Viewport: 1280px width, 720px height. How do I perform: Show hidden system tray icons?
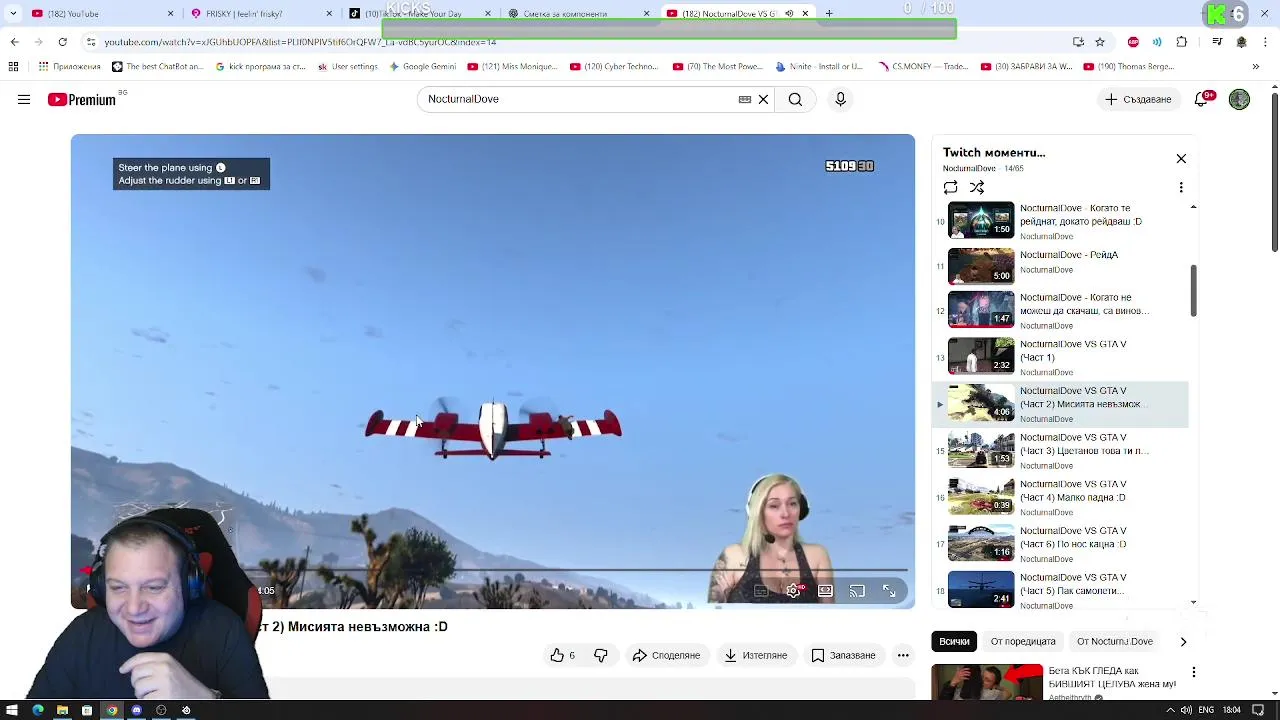pos(1170,710)
